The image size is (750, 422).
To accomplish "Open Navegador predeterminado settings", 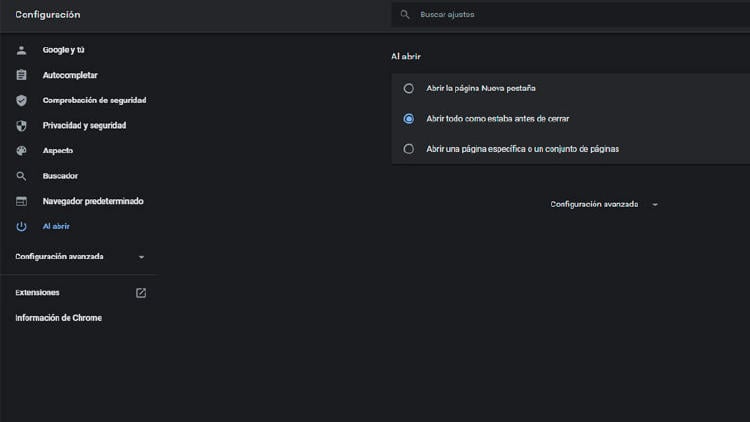I will click(x=93, y=201).
